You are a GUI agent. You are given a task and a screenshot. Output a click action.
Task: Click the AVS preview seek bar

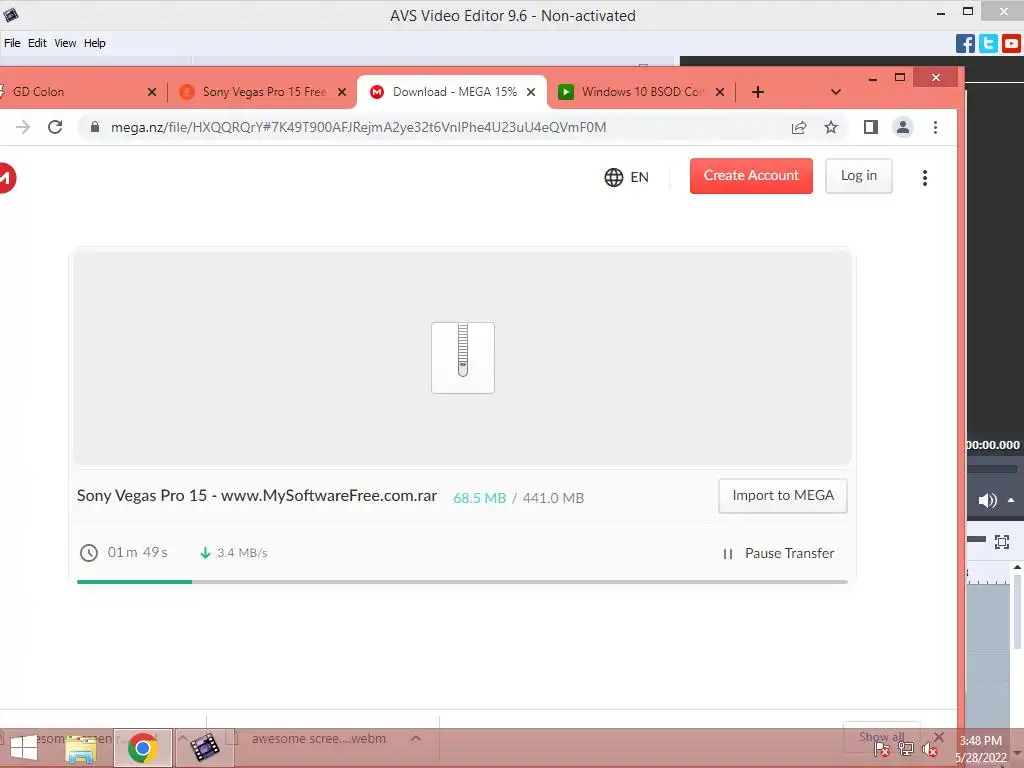tap(991, 469)
